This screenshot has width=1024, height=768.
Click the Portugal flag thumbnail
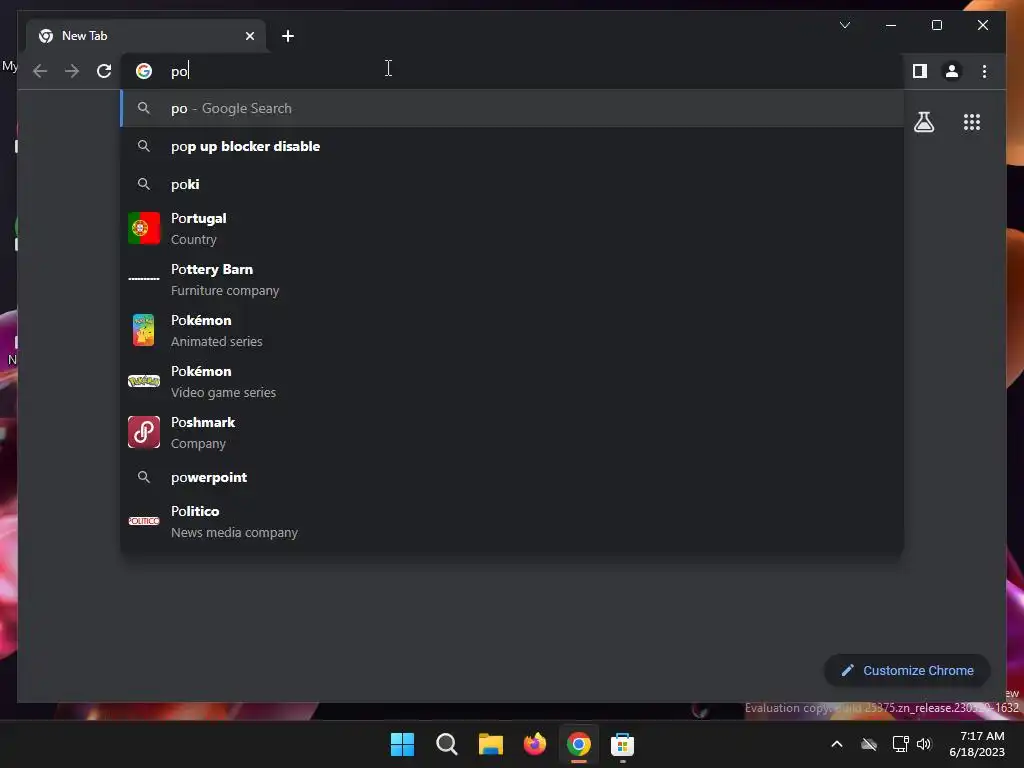pyautogui.click(x=144, y=228)
